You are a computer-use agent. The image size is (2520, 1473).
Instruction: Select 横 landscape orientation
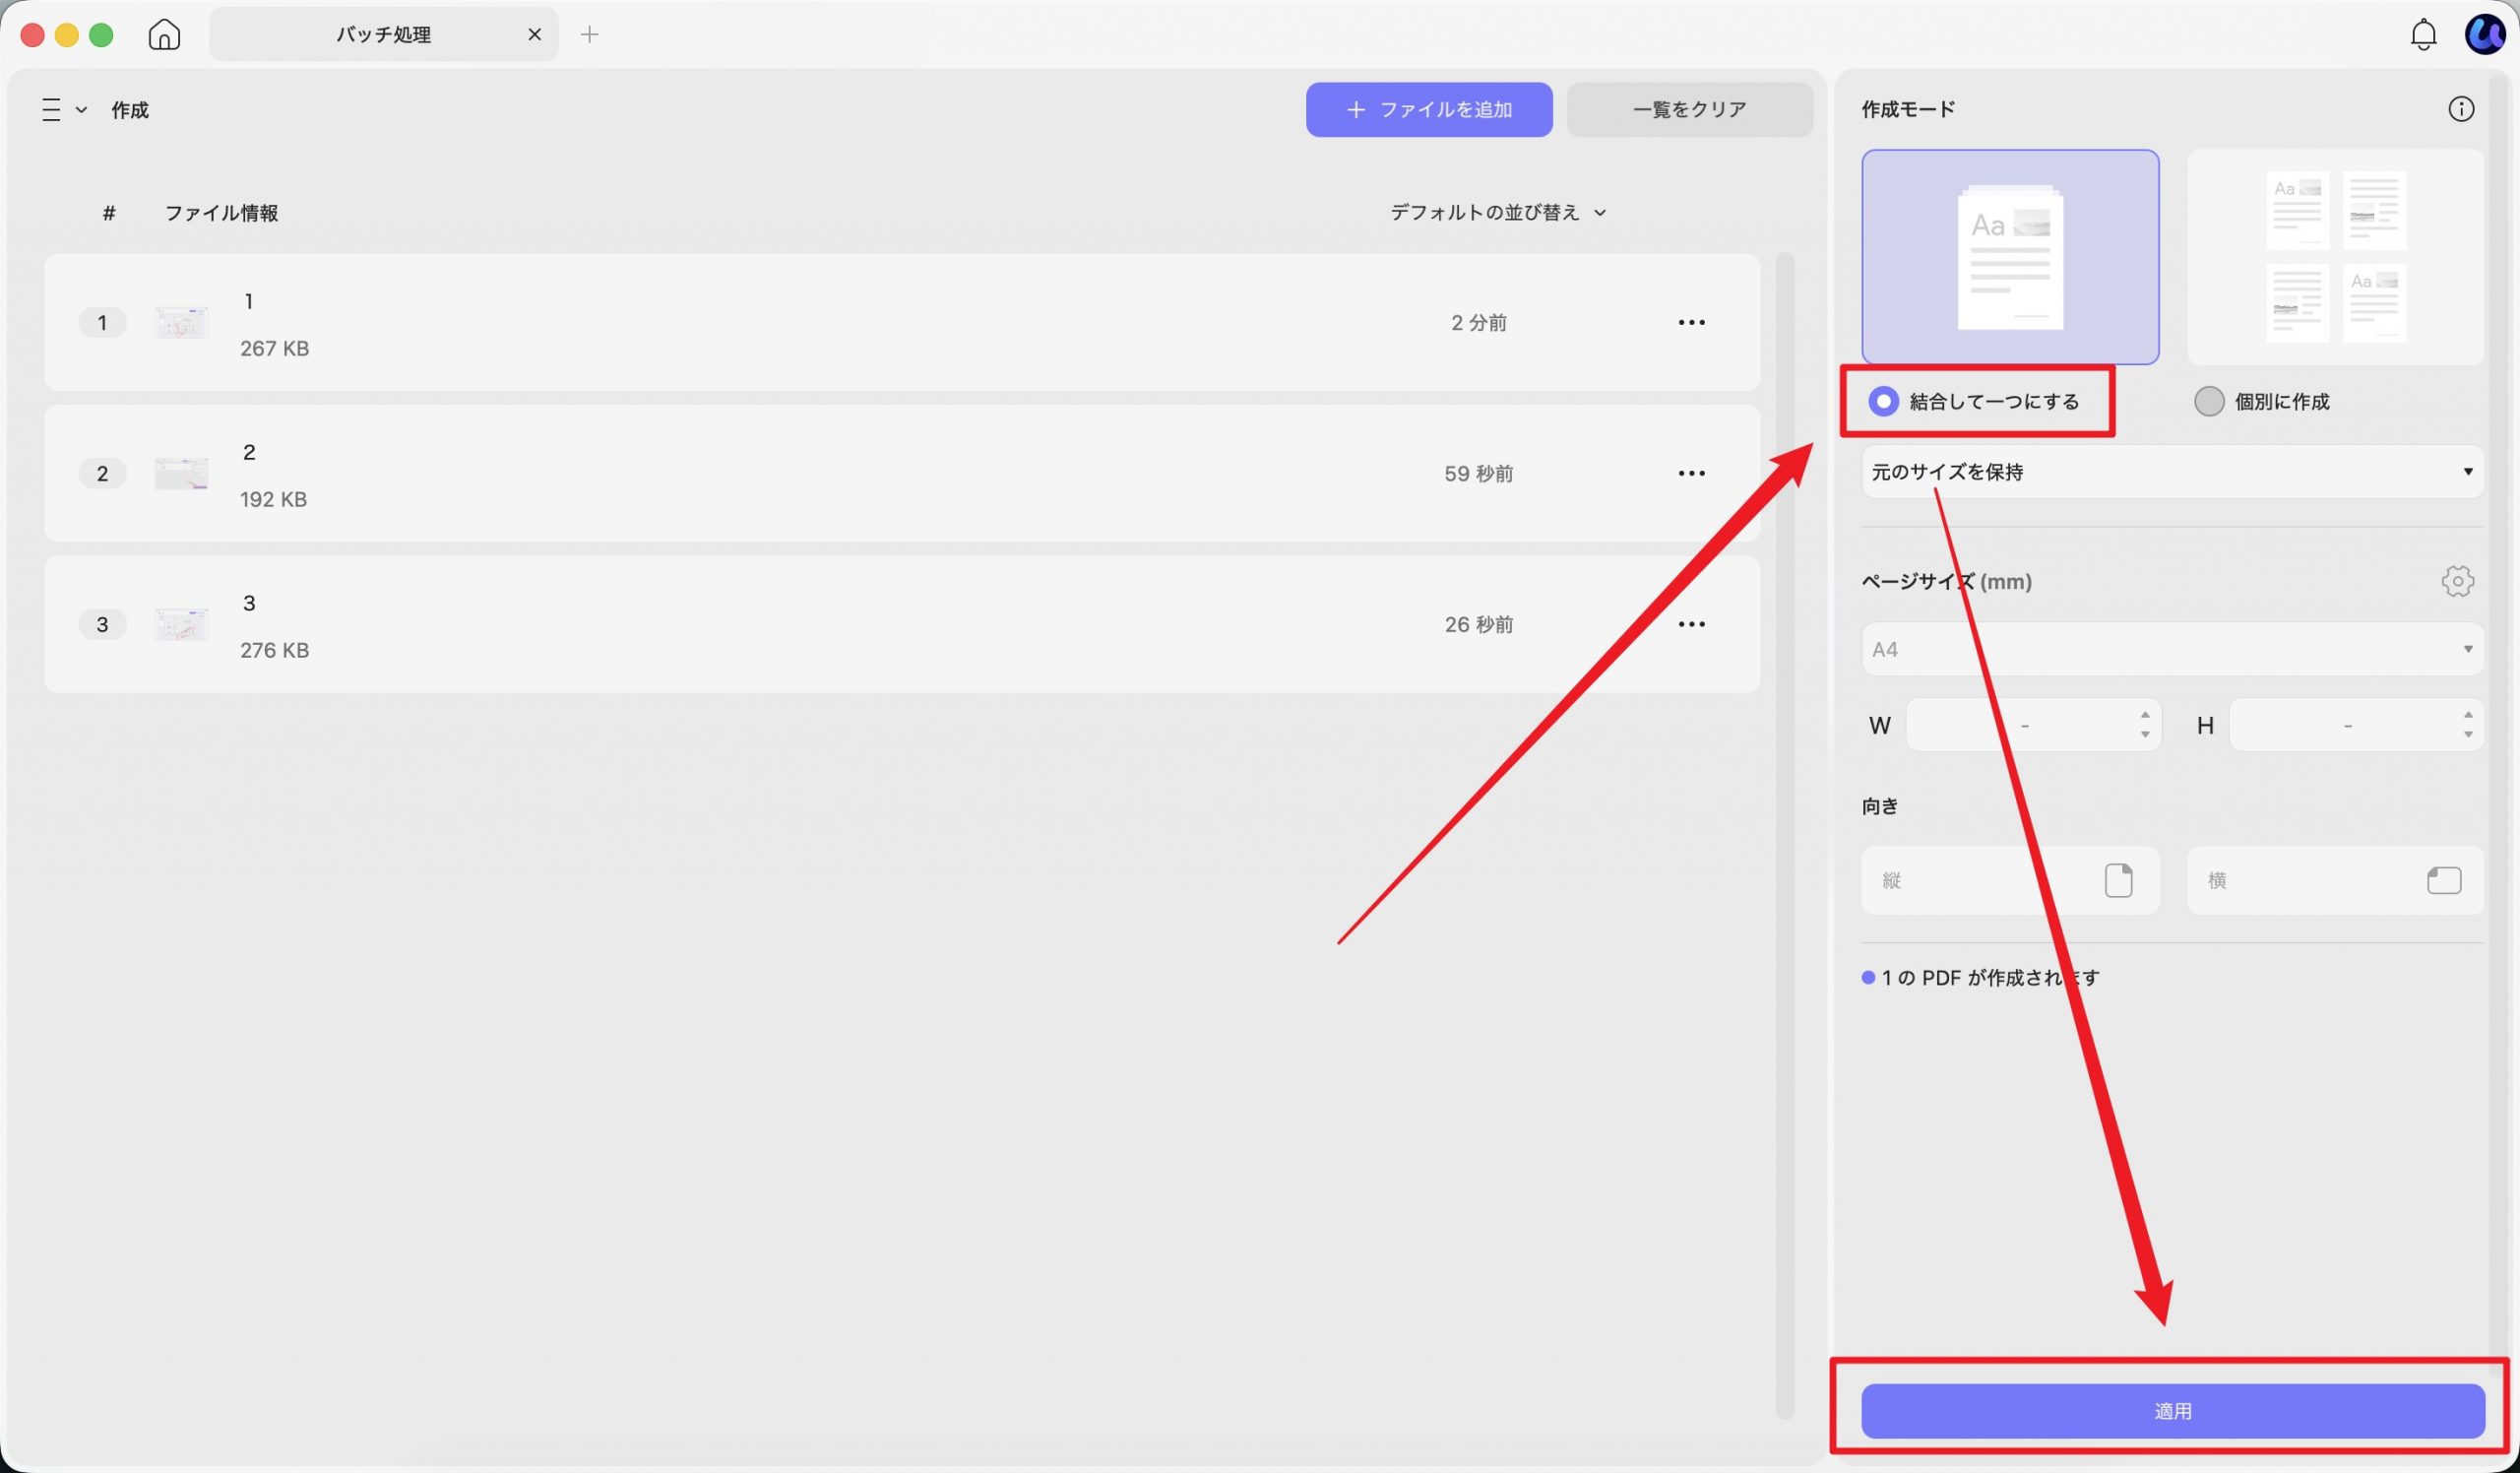click(x=2335, y=880)
